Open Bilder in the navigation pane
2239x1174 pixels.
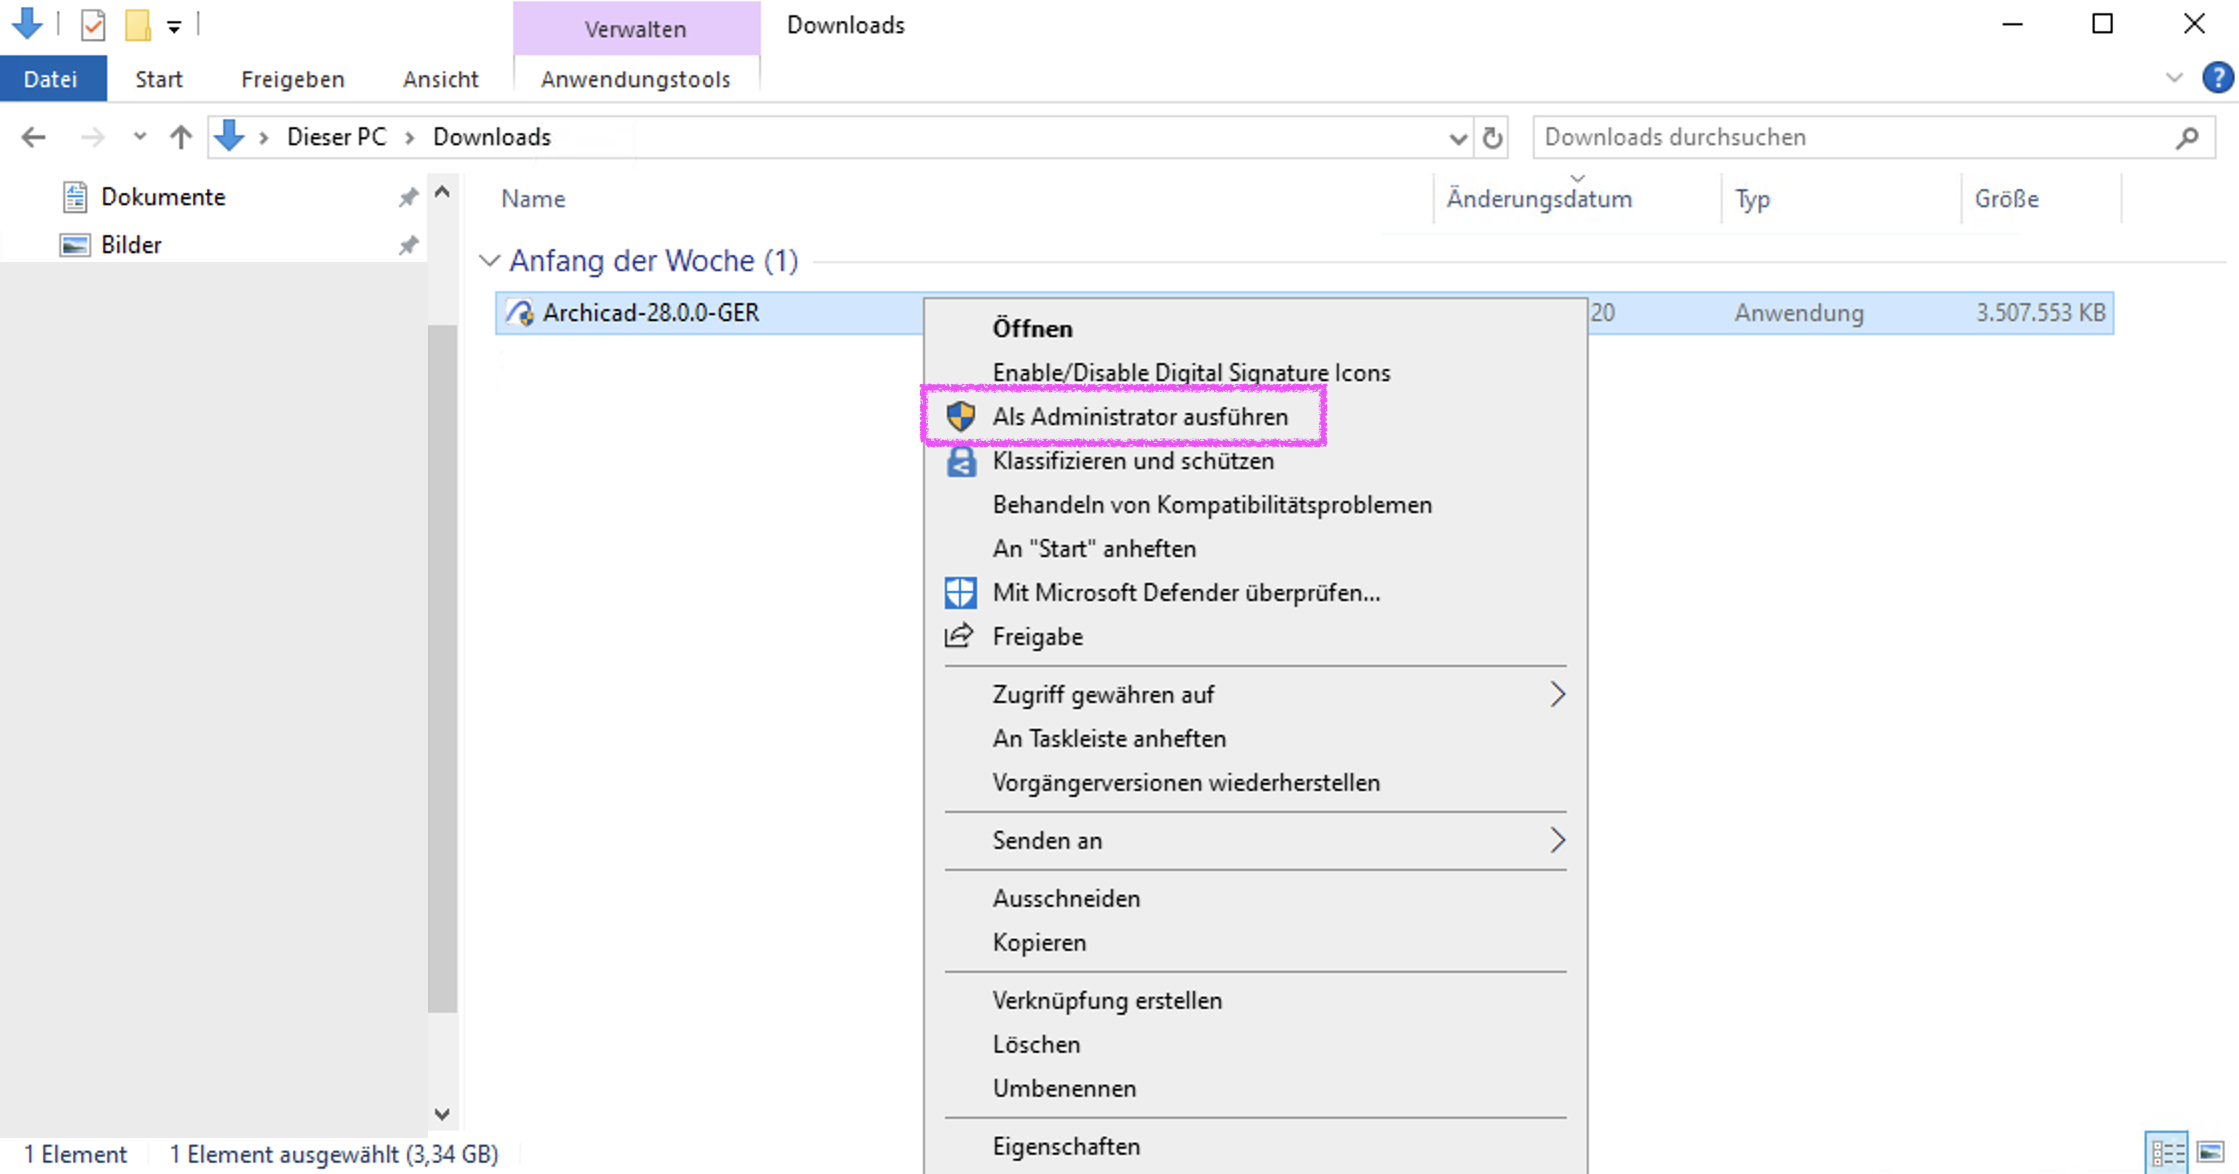(x=131, y=245)
